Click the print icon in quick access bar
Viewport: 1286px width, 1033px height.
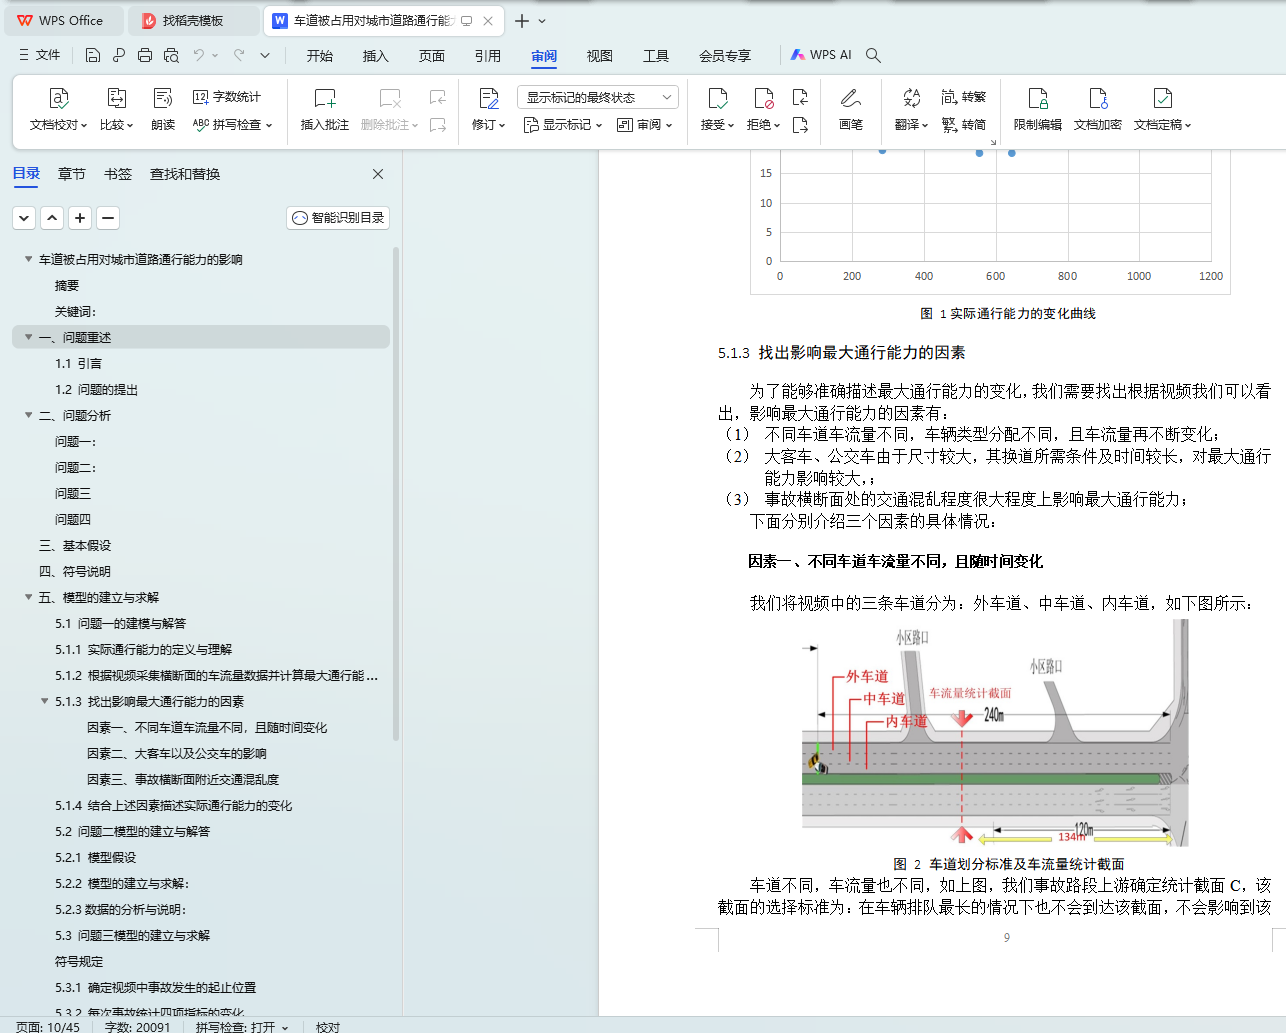click(145, 55)
